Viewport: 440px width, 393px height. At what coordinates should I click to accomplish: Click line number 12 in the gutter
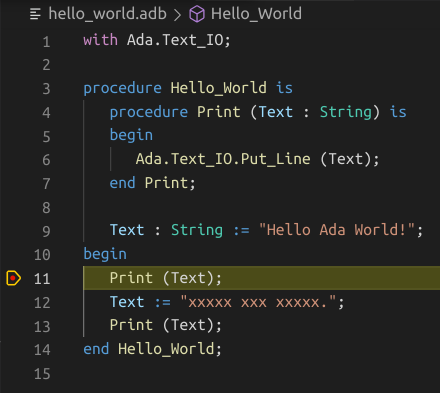[42, 303]
